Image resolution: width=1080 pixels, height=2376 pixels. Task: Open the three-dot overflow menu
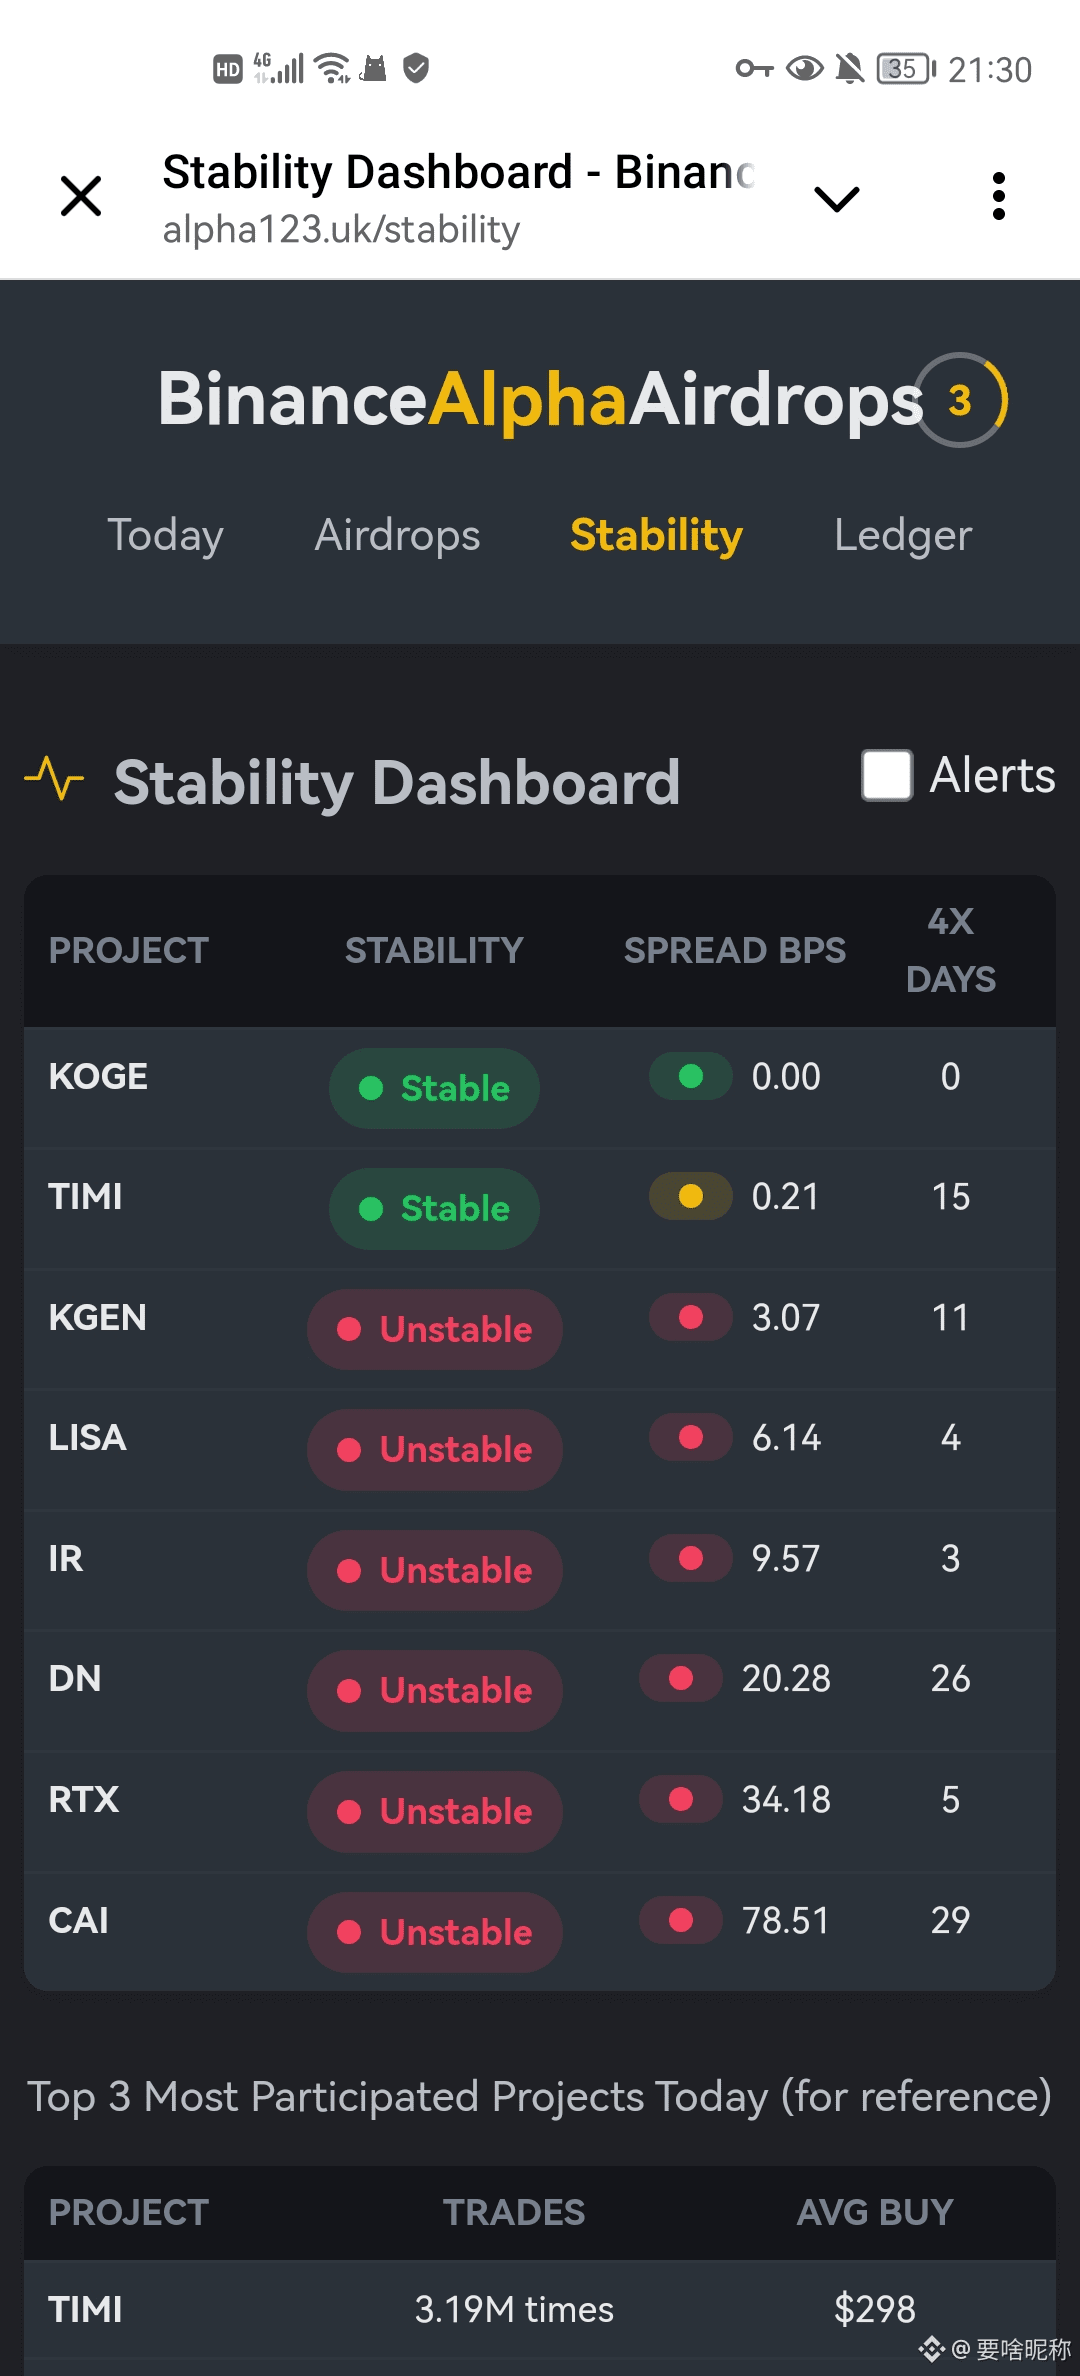tap(998, 196)
